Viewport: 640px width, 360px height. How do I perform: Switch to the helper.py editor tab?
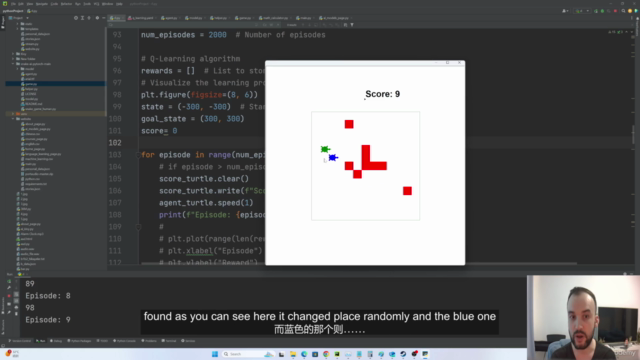point(219,18)
